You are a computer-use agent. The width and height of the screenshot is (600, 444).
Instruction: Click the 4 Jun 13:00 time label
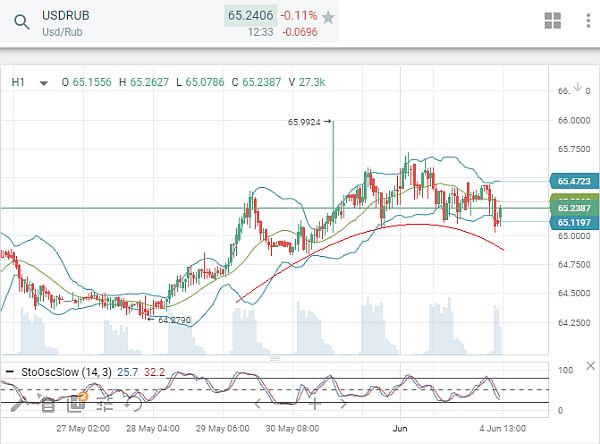point(502,428)
